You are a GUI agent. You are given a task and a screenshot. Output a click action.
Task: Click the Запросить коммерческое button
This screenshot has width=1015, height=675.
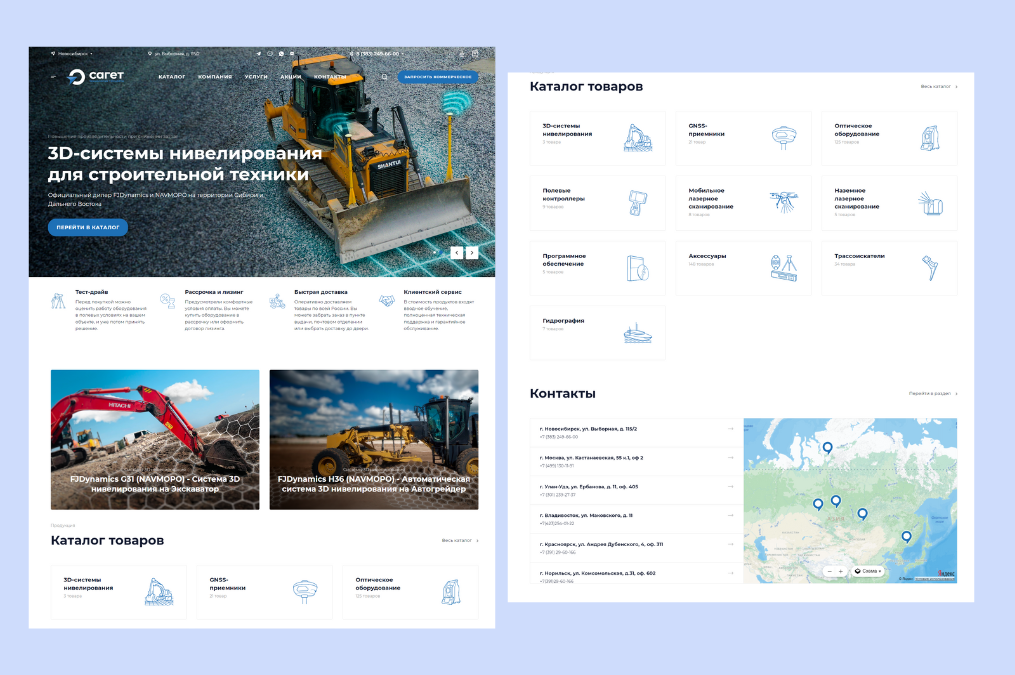point(438,76)
